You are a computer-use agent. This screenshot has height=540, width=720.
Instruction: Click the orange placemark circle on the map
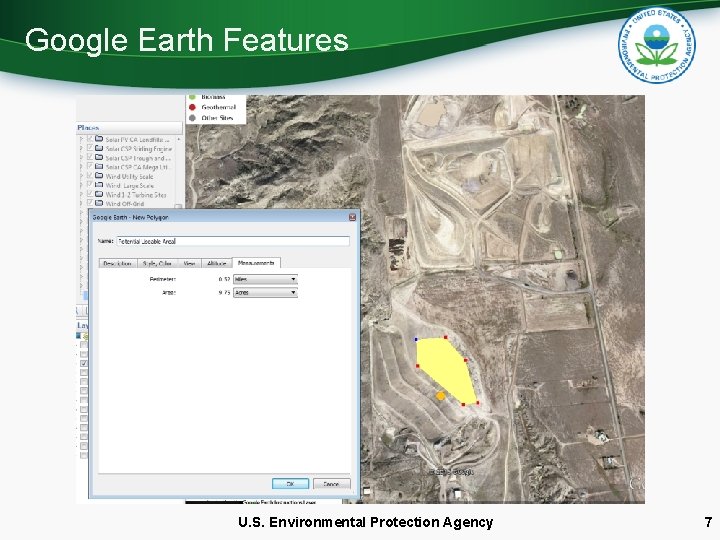440,395
